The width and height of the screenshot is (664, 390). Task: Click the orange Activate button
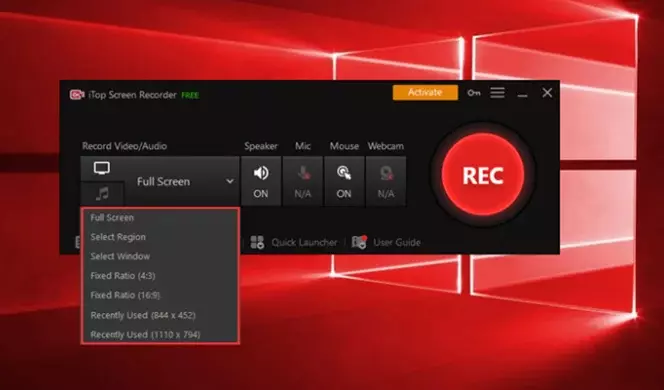coord(425,92)
